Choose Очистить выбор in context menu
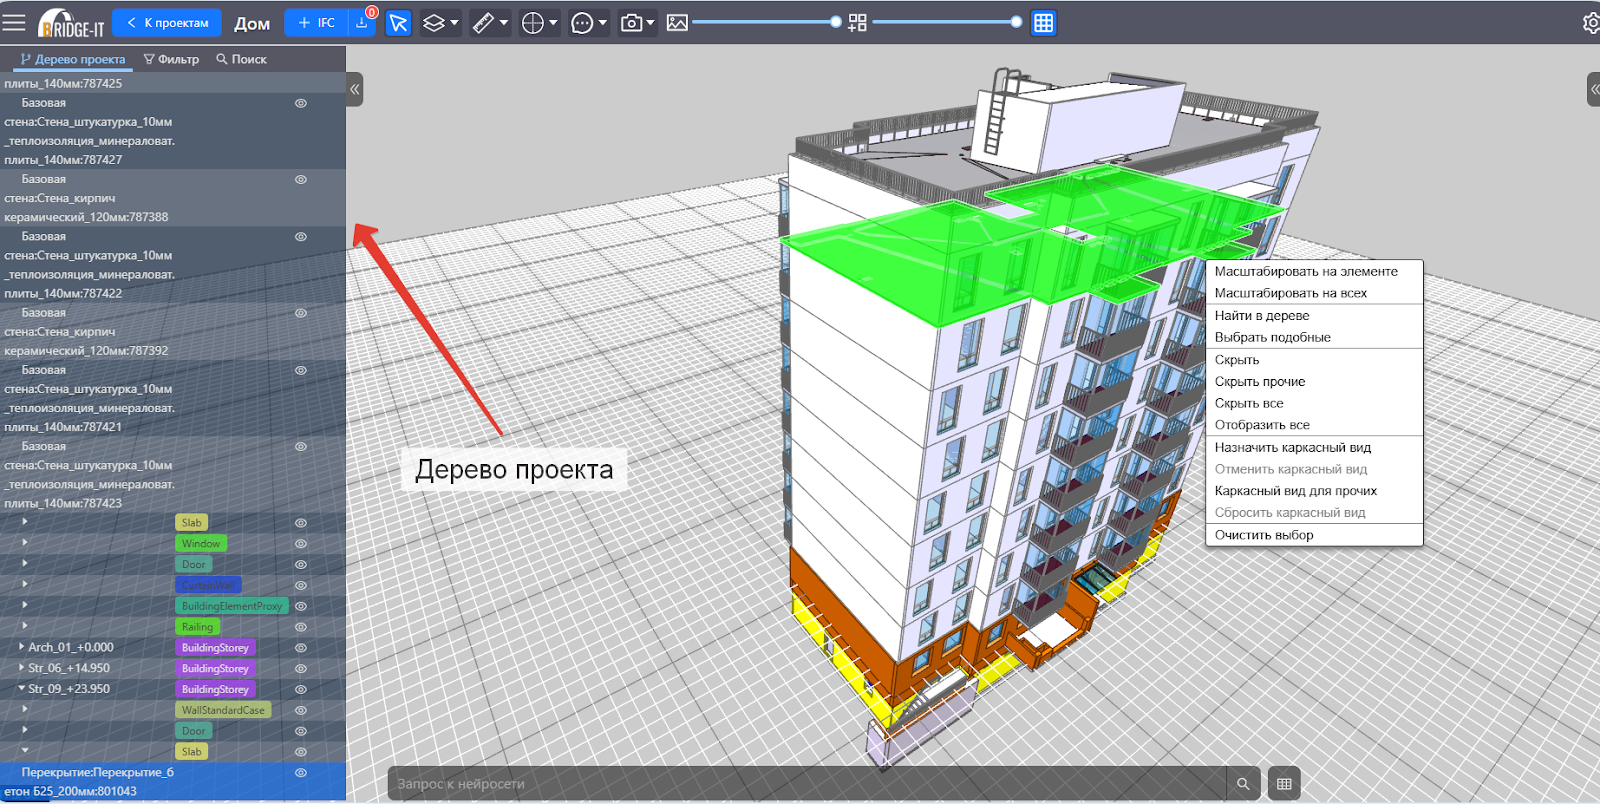1600x804 pixels. [x=1264, y=535]
